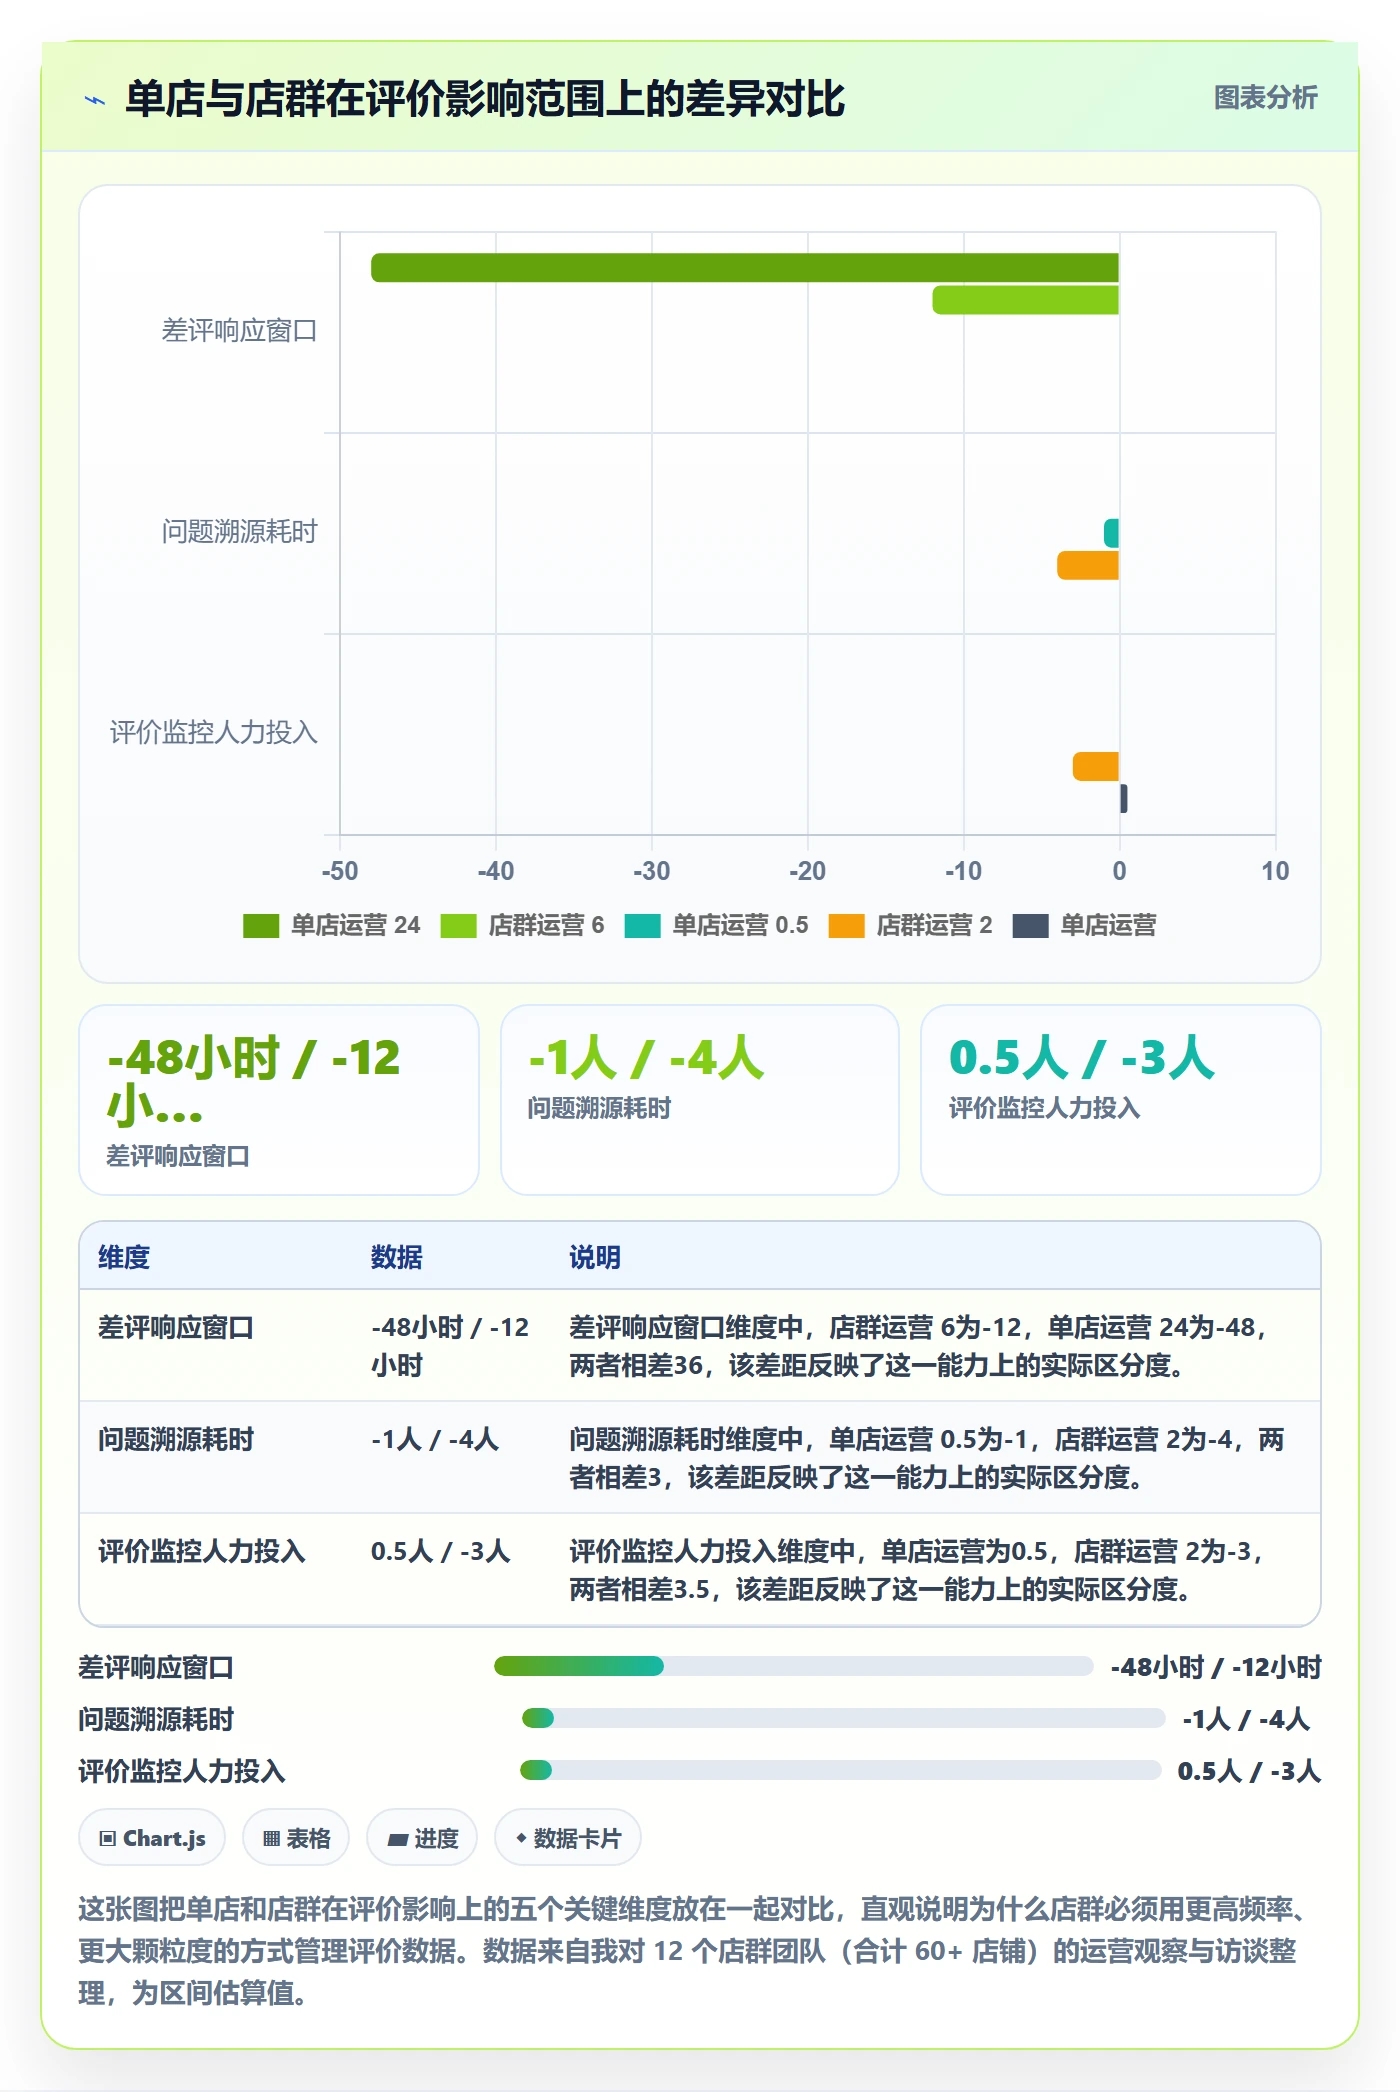The image size is (1400, 2092).
Task: Click the 问题溯源耗时 progress bar
Action: (x=843, y=1718)
